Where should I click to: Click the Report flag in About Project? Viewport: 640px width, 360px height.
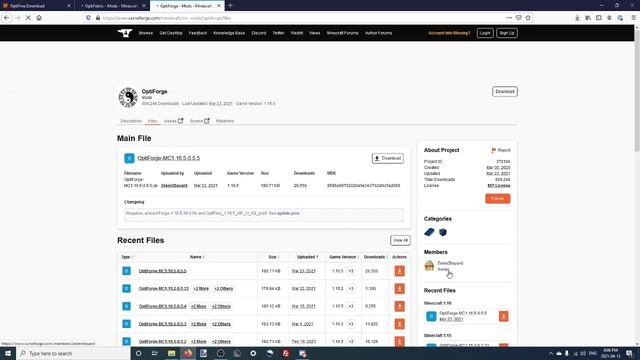501,150
